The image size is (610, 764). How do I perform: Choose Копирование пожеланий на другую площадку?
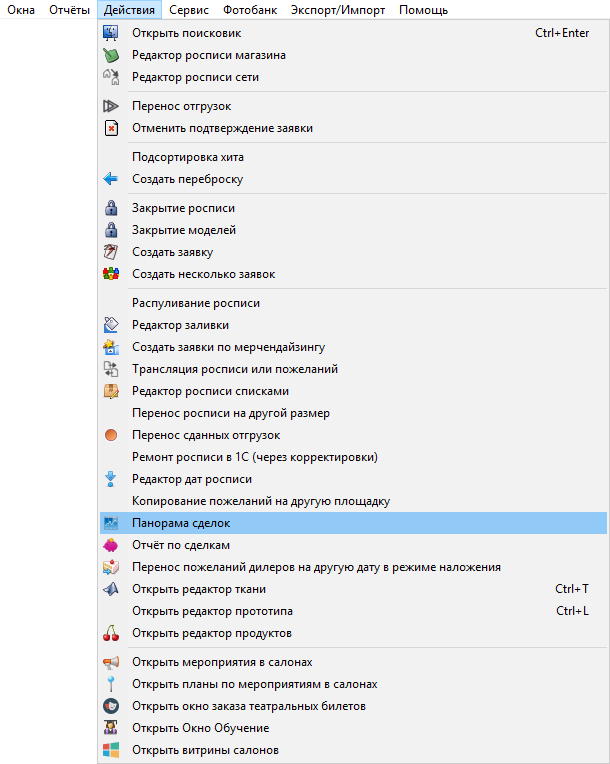tap(353, 501)
